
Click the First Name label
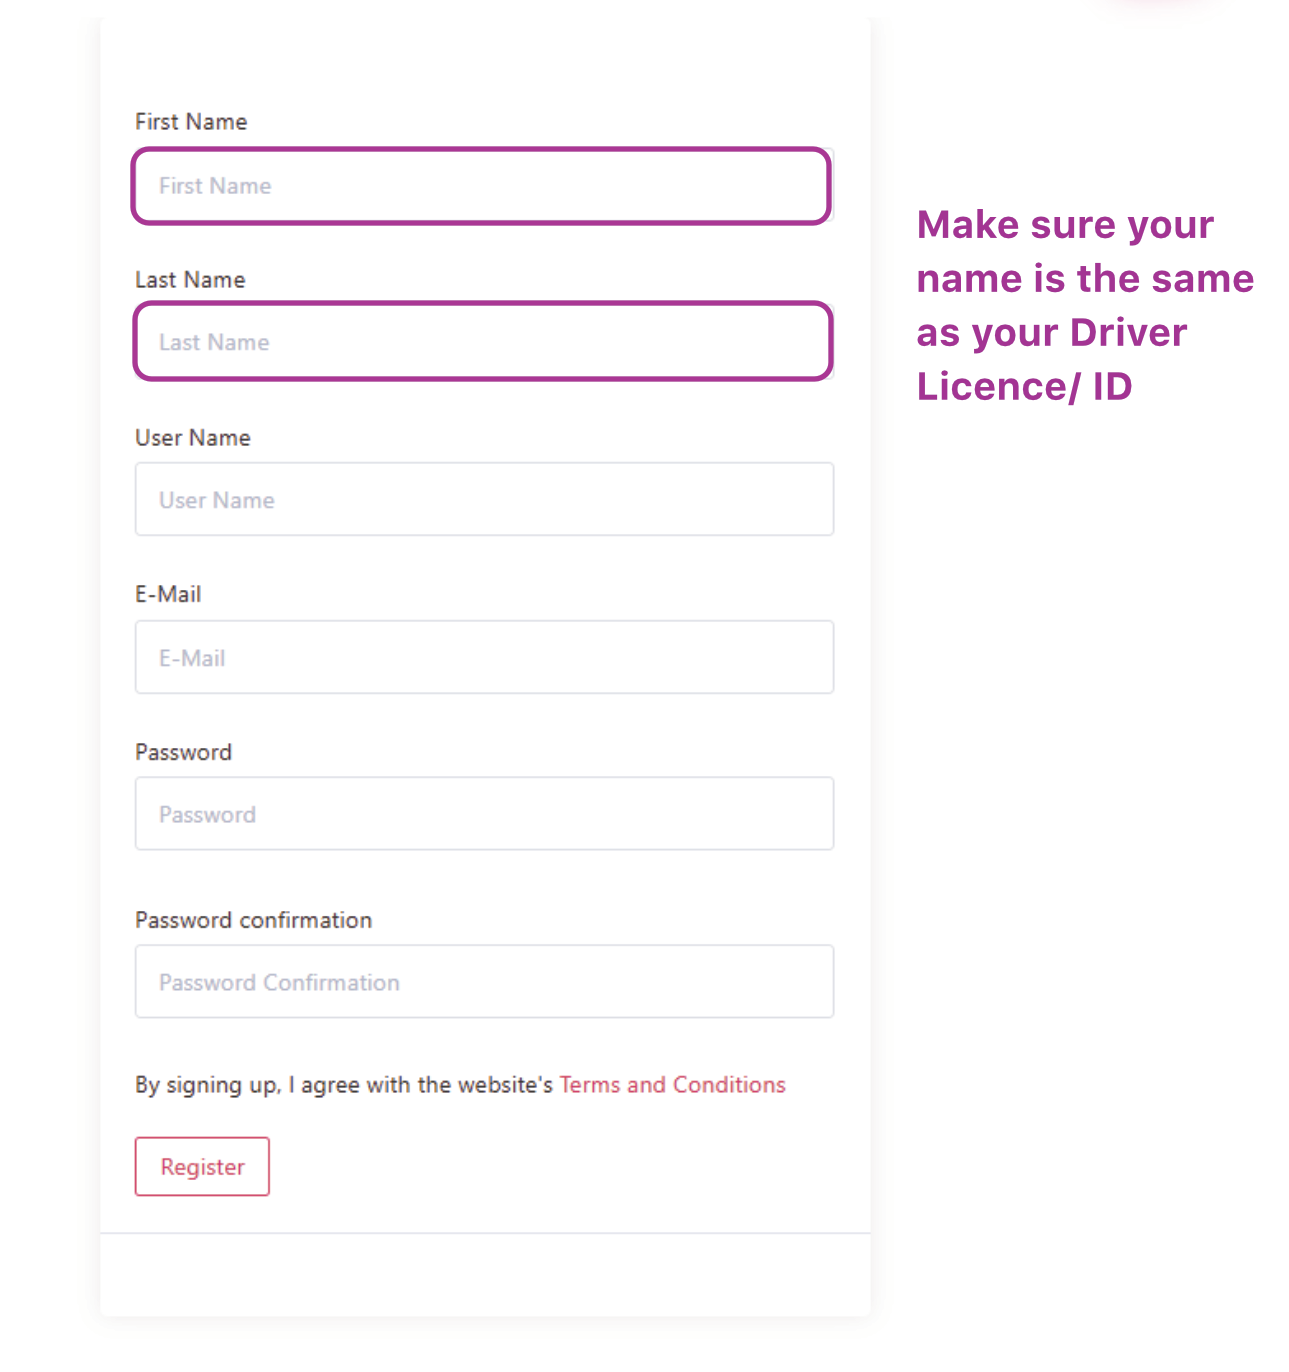191,121
